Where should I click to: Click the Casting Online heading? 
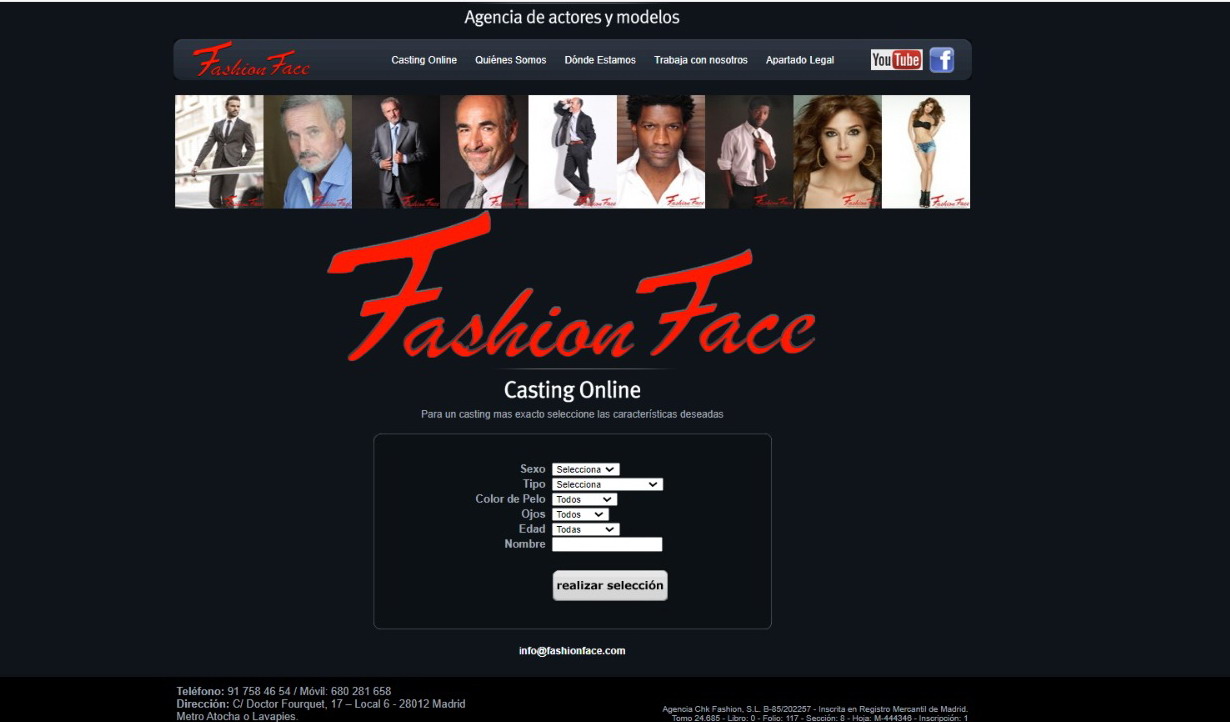point(572,390)
